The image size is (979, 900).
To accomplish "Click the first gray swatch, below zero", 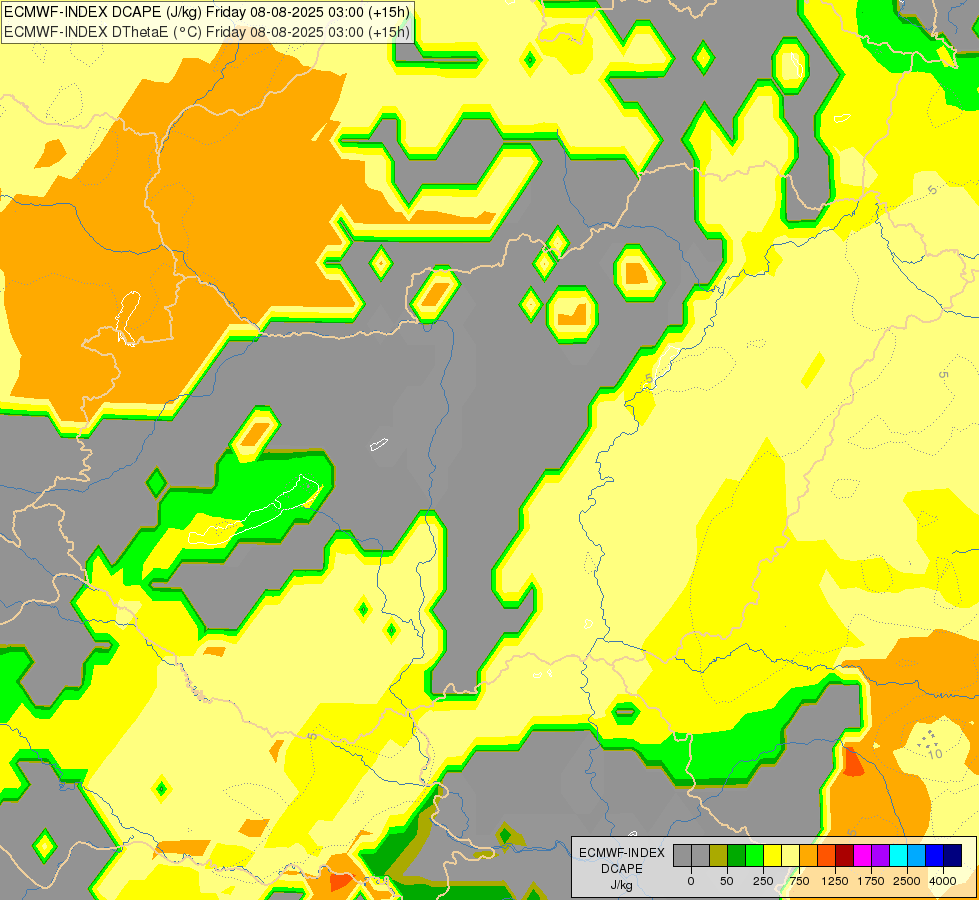I will point(682,856).
